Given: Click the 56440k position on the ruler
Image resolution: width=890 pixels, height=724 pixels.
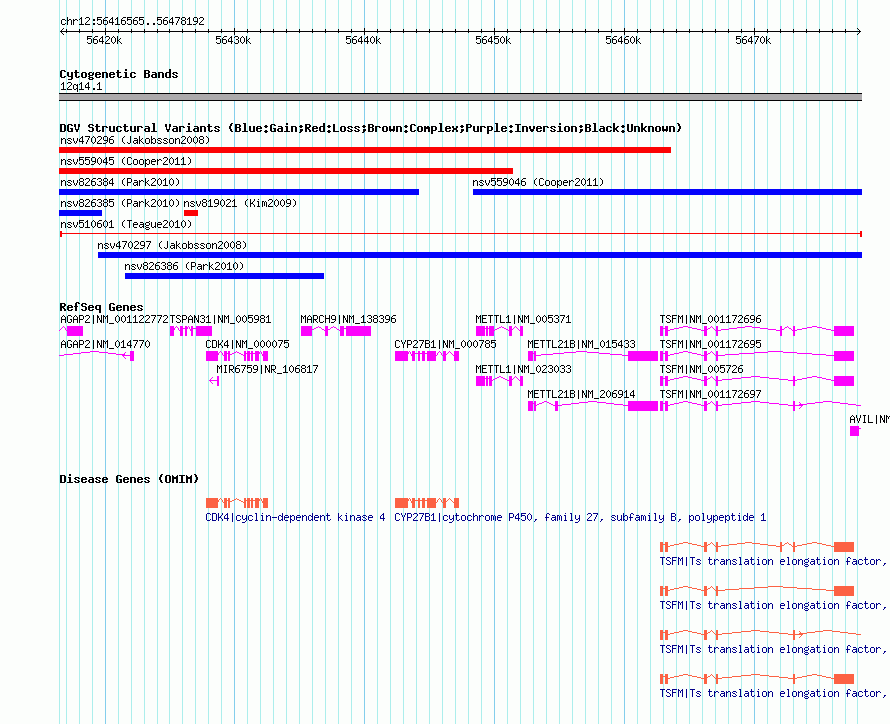Looking at the screenshot, I should pos(363,40).
